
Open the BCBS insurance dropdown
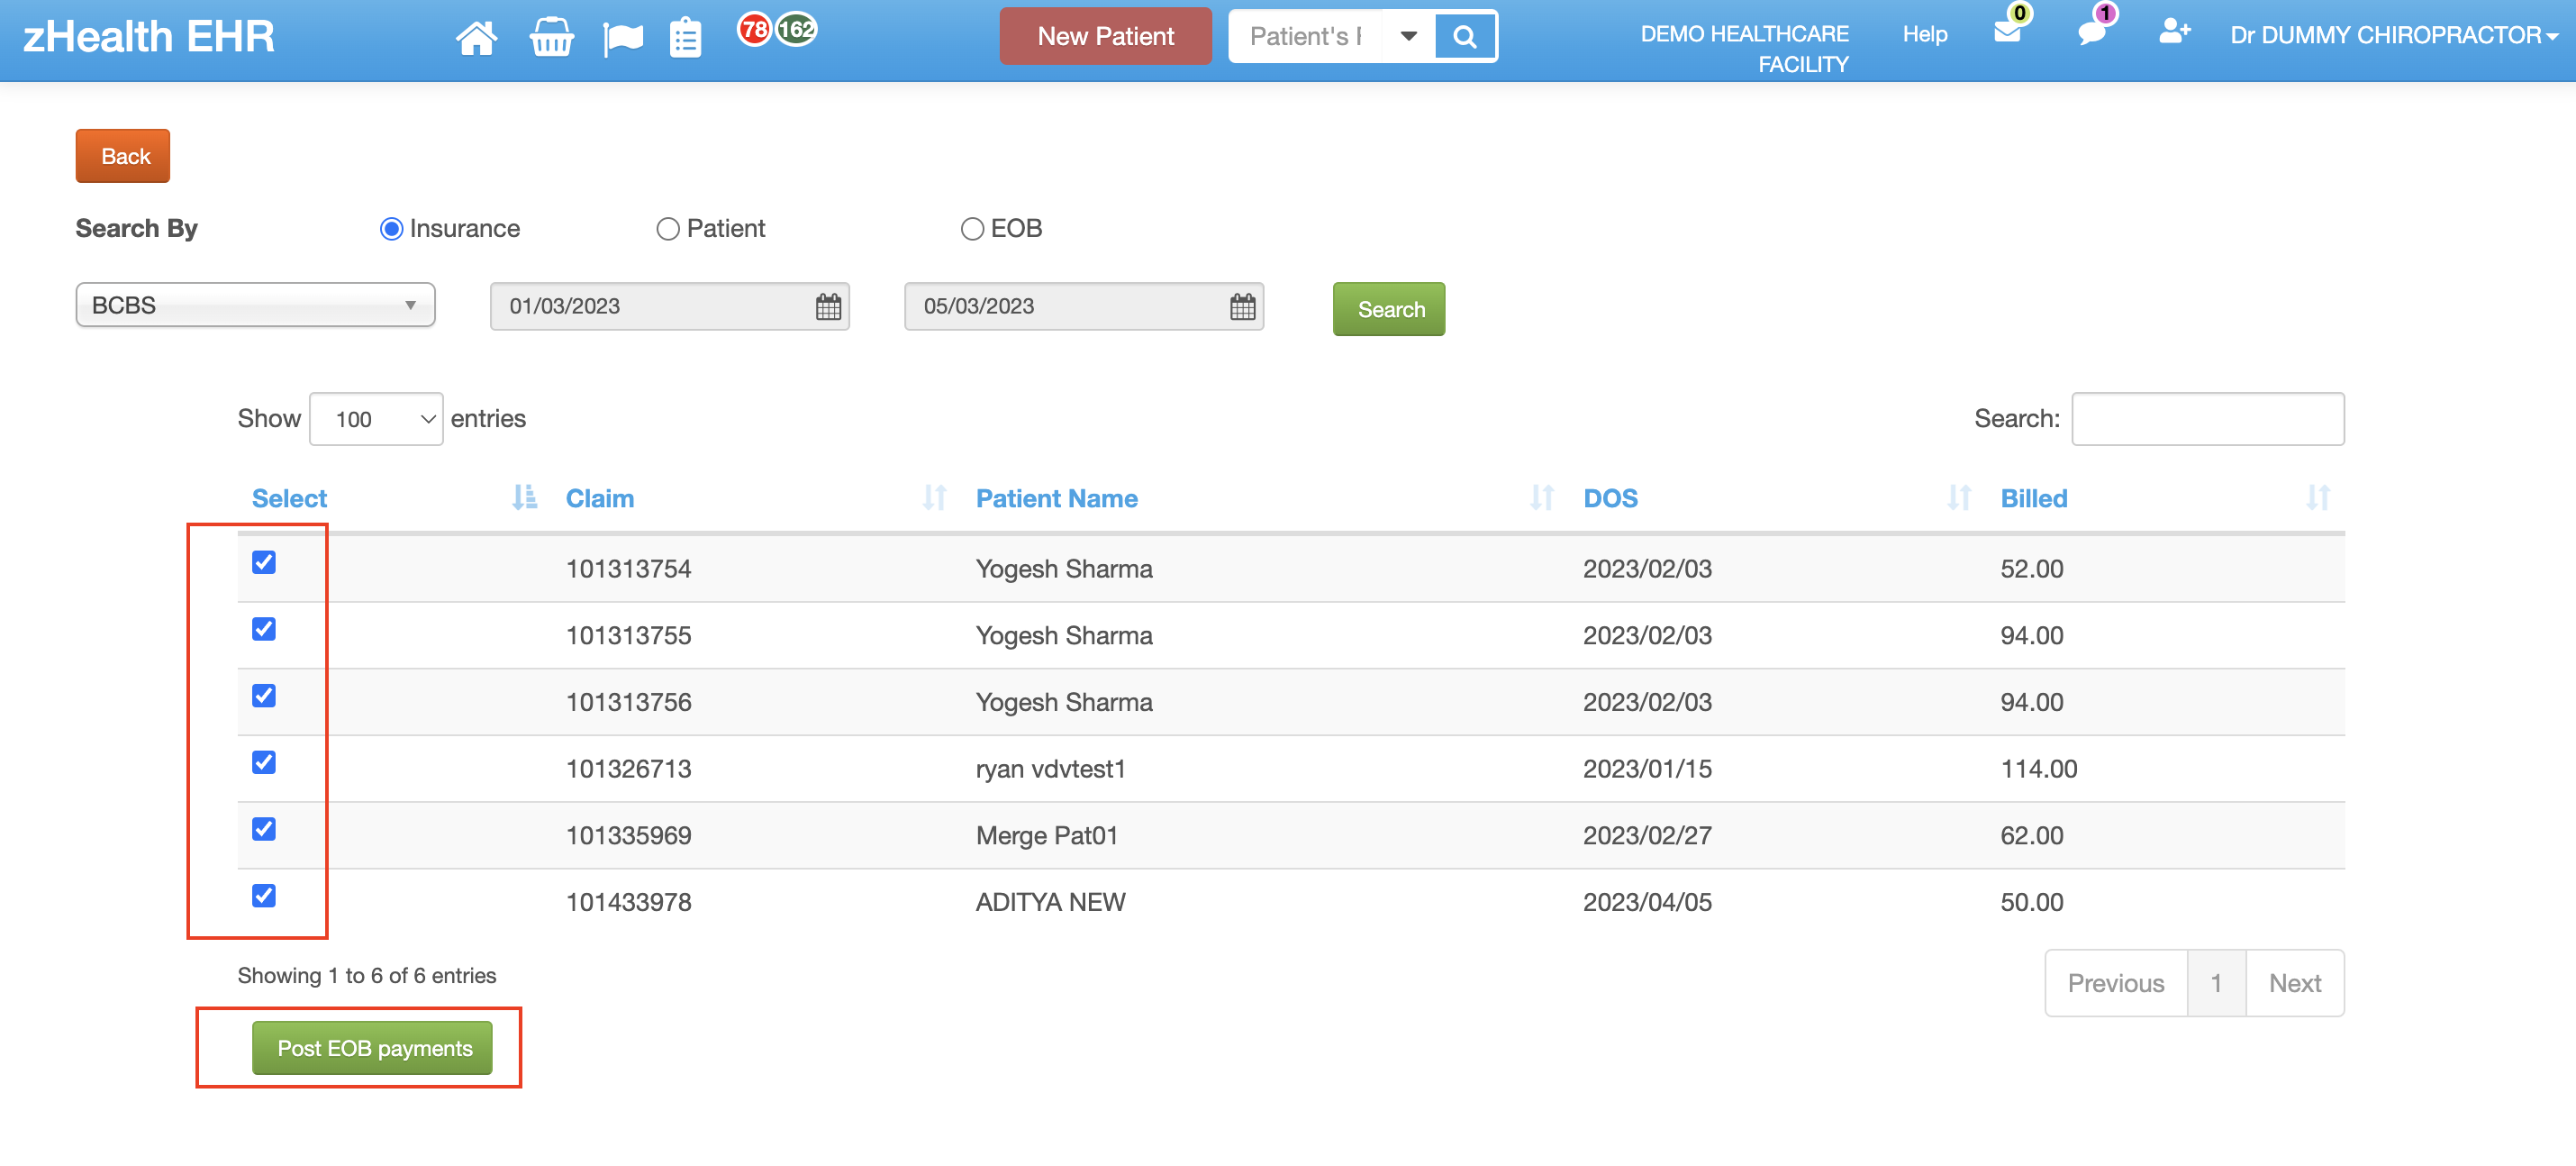tap(255, 305)
